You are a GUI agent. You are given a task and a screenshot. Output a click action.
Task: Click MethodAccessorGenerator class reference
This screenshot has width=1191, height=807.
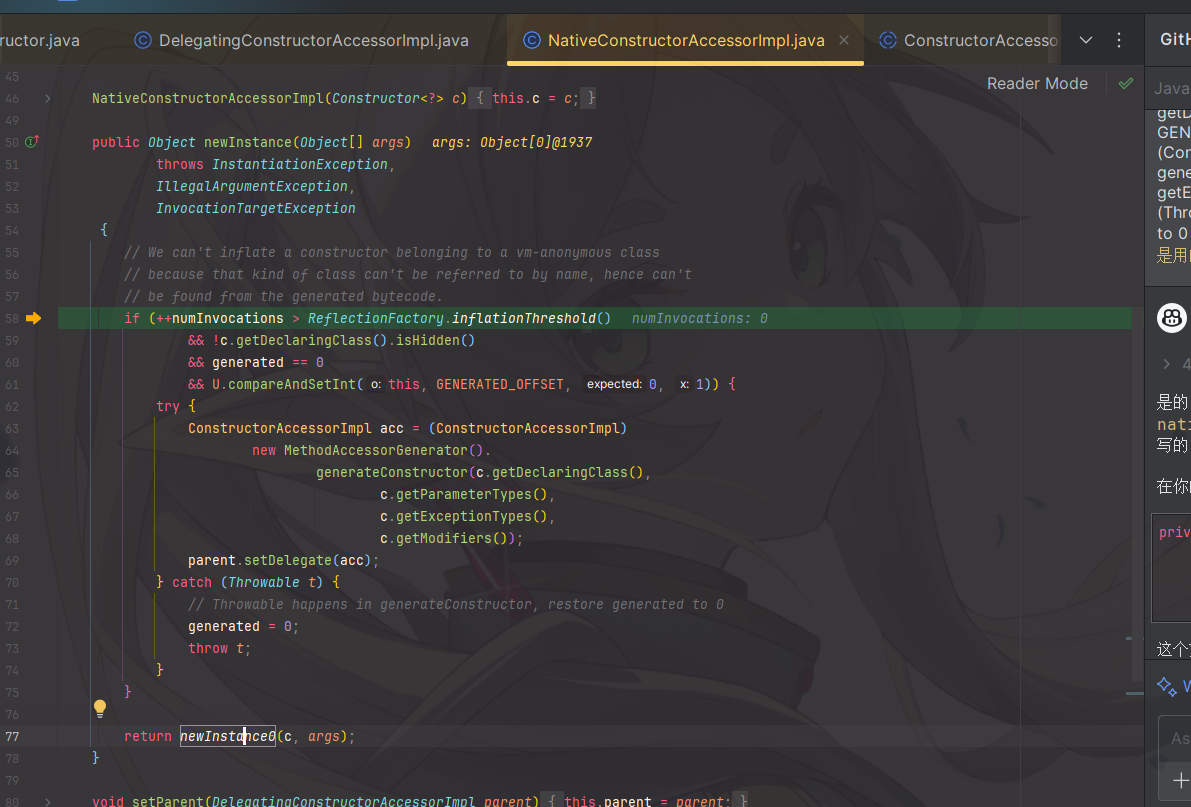click(375, 450)
